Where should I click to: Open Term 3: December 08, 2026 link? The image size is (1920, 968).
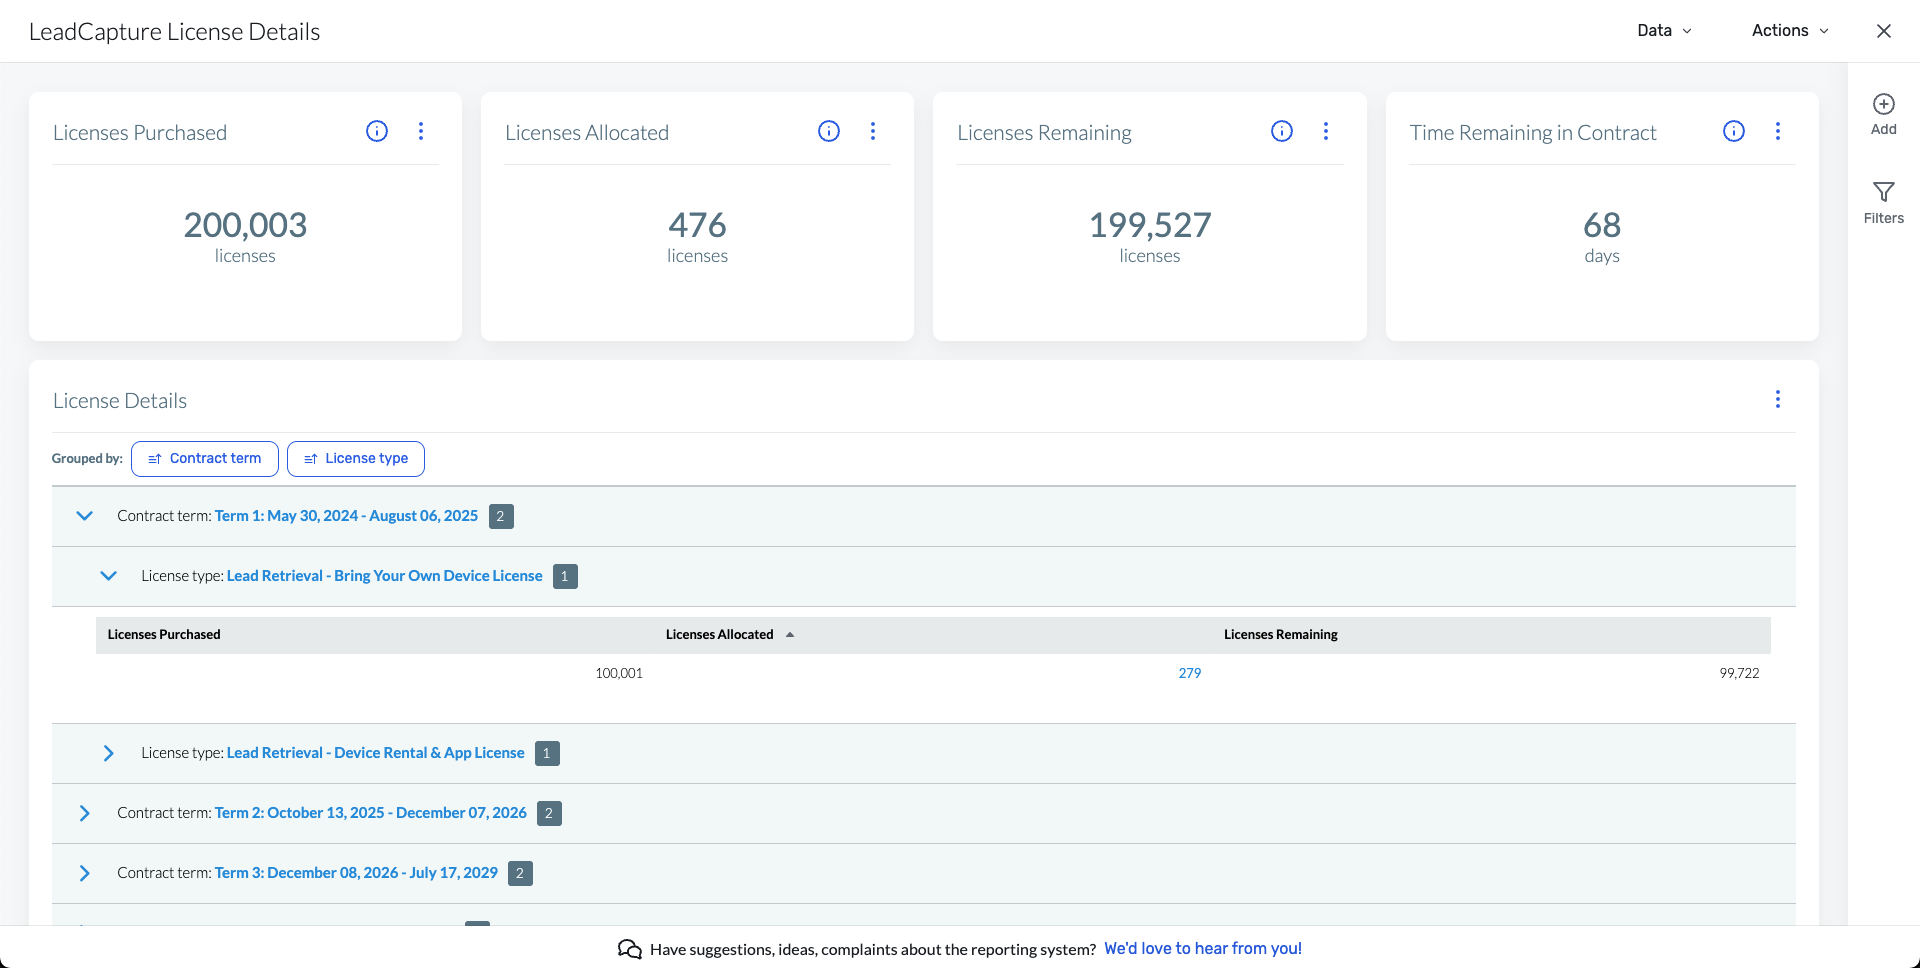pyautogui.click(x=356, y=873)
